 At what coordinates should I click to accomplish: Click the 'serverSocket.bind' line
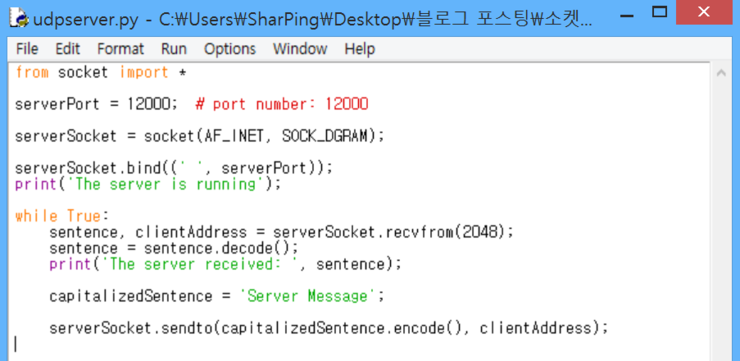coord(174,168)
